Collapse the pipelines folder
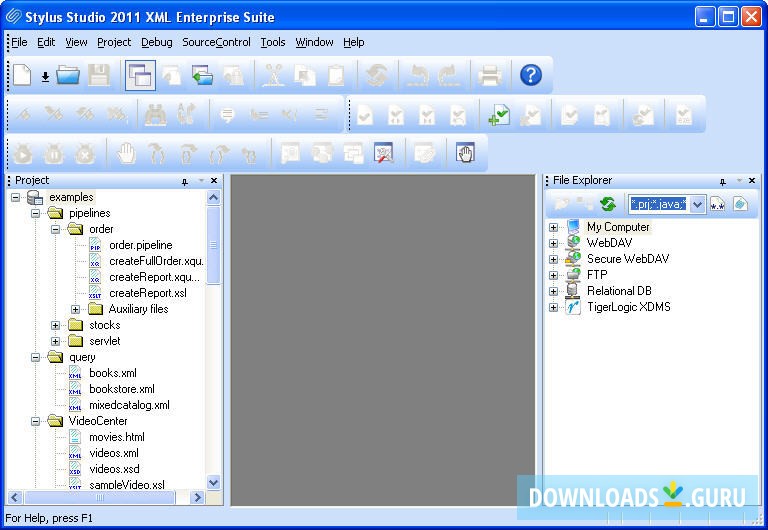 click(x=36, y=214)
